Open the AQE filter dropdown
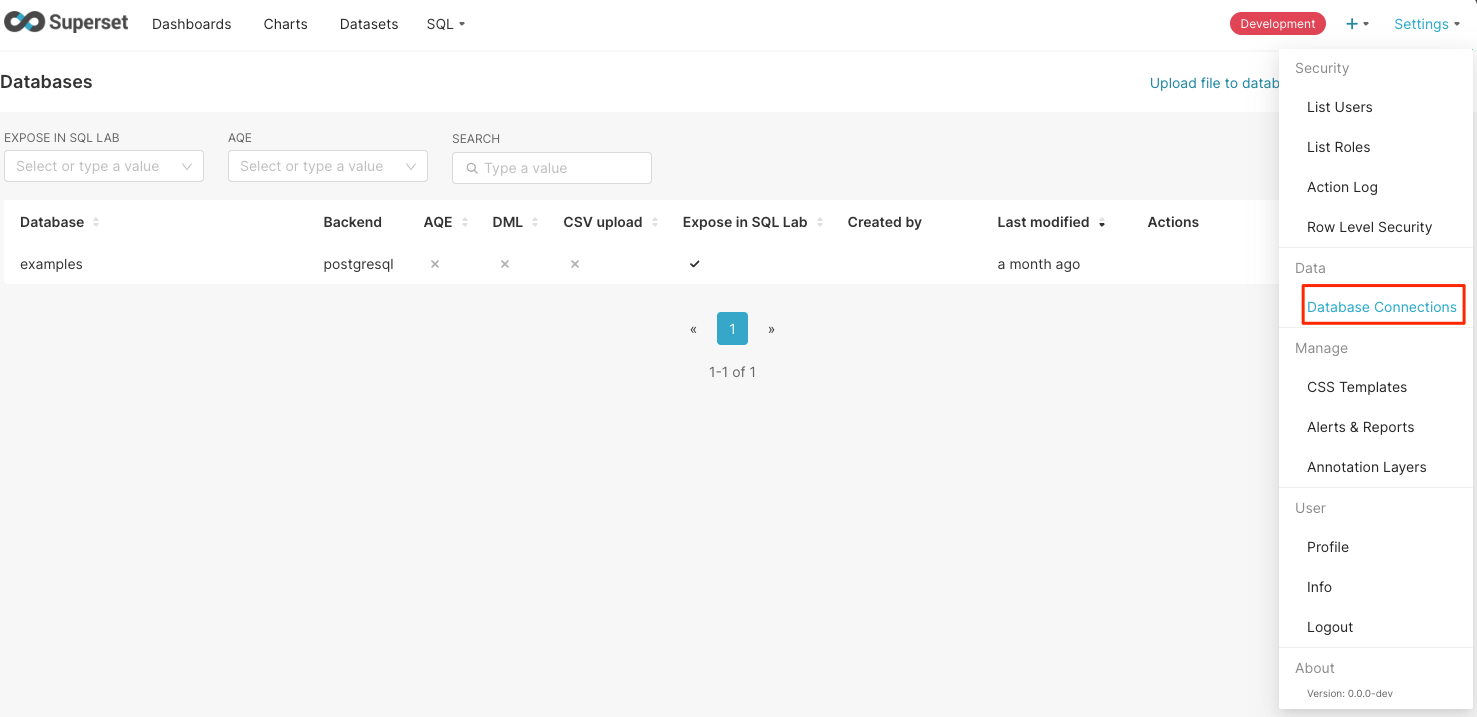Viewport: 1477px width, 717px height. [x=328, y=166]
